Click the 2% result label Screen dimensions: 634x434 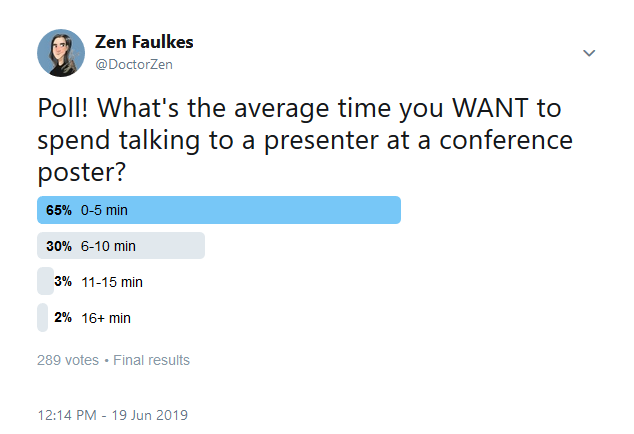(x=63, y=318)
